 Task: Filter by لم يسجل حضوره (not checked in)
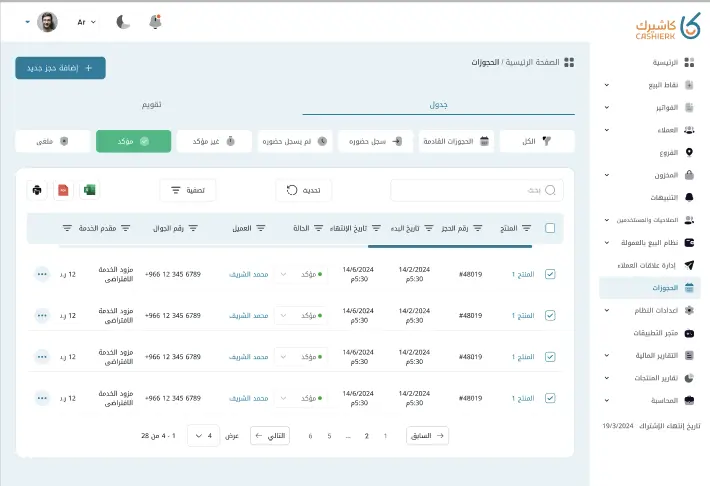click(295, 141)
